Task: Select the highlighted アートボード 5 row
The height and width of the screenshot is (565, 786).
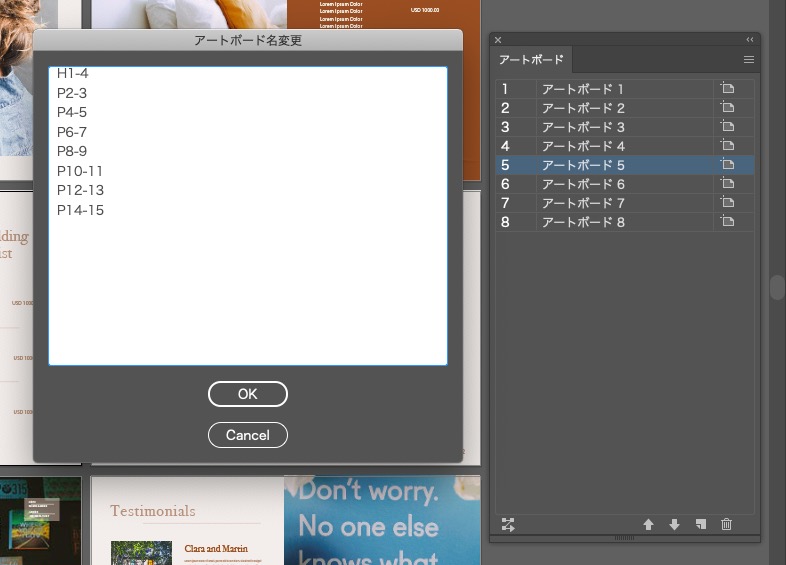Action: (x=625, y=165)
